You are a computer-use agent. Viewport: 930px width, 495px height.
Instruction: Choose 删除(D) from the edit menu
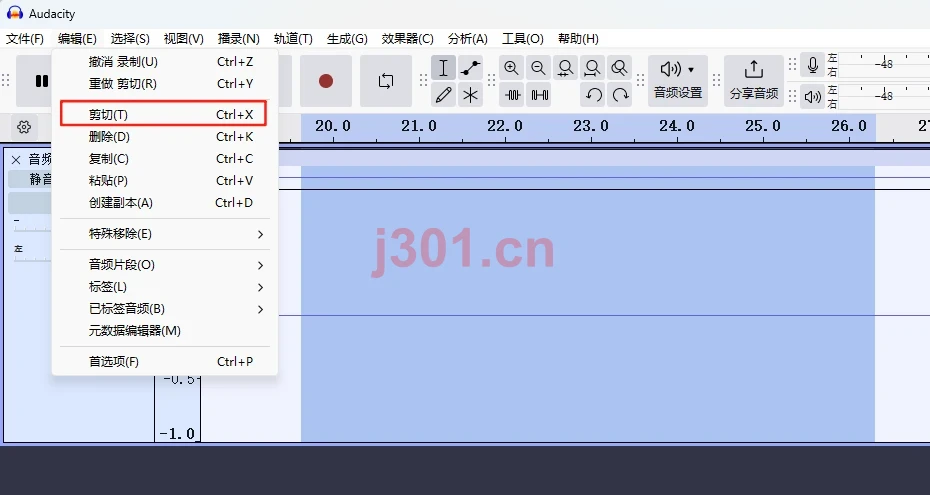(165, 136)
